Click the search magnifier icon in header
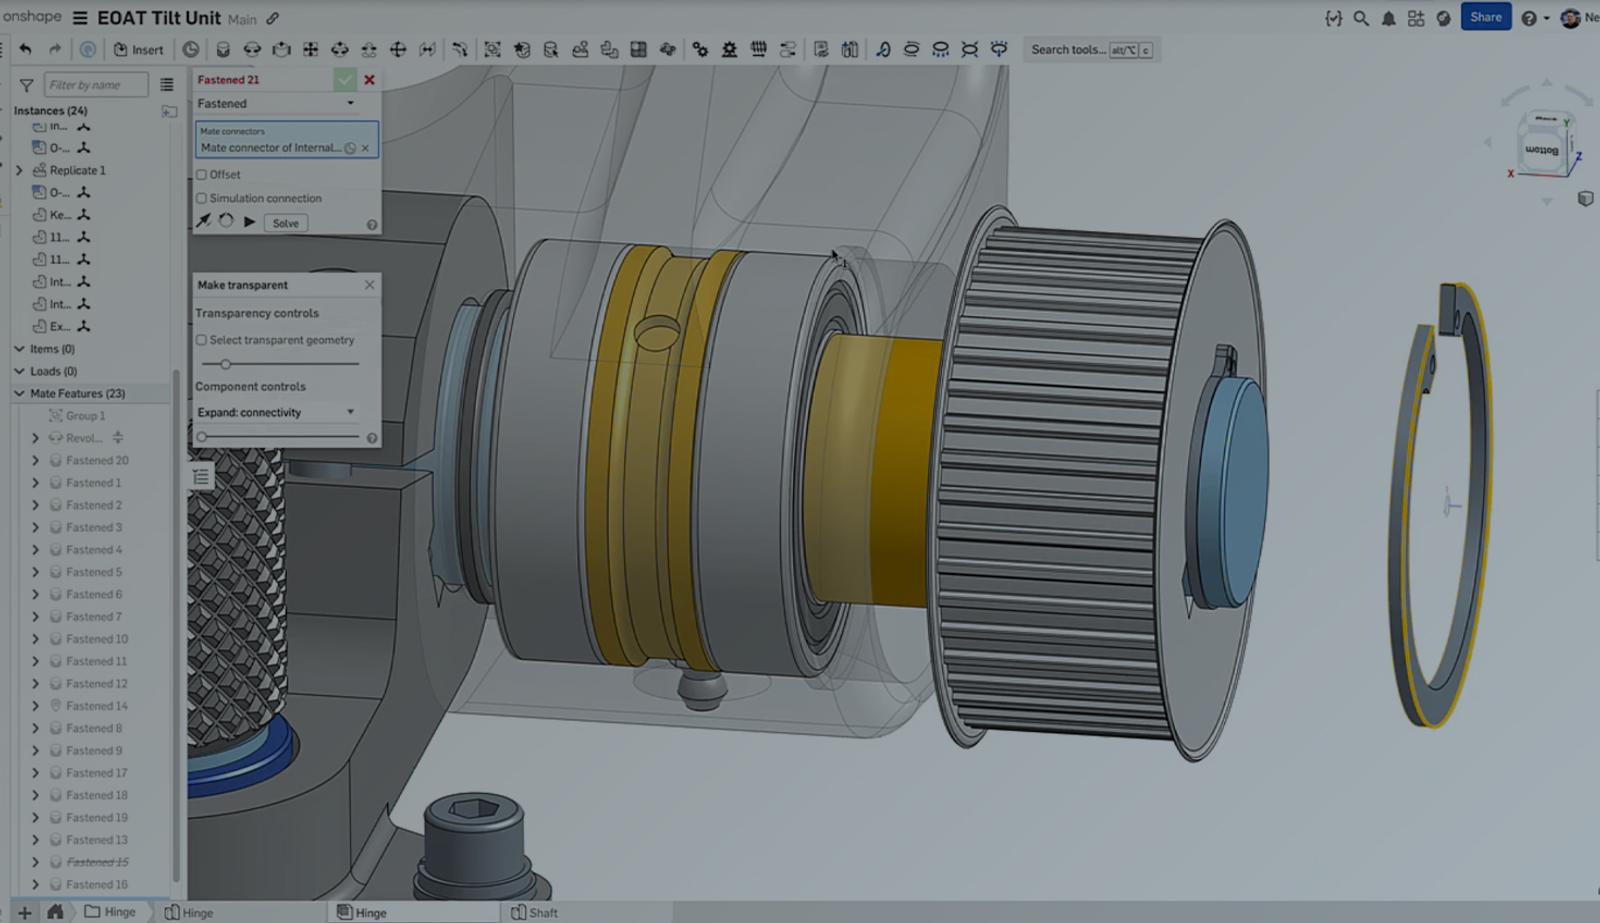The height and width of the screenshot is (923, 1600). click(x=1361, y=18)
